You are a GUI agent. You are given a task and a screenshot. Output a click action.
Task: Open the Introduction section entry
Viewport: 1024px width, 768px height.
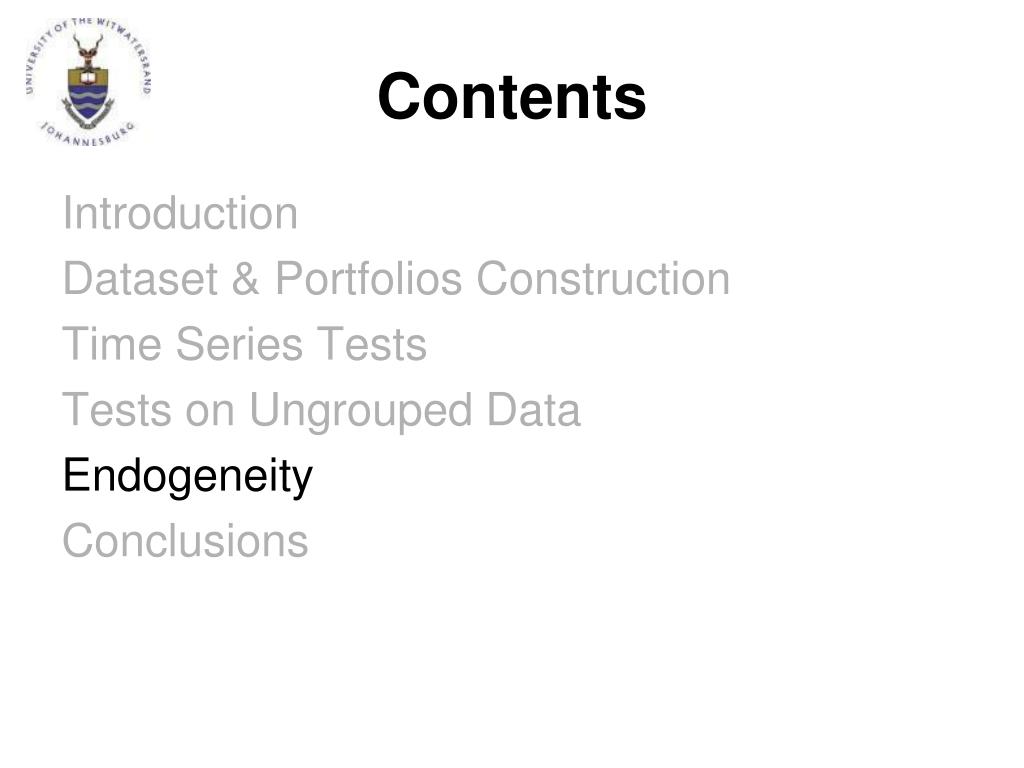point(180,213)
